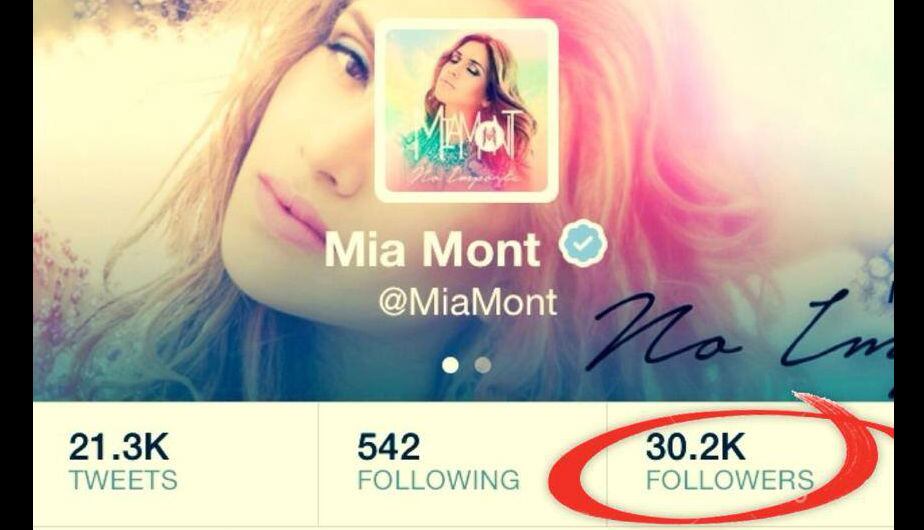Click the FOLLOWING label

(x=438, y=480)
